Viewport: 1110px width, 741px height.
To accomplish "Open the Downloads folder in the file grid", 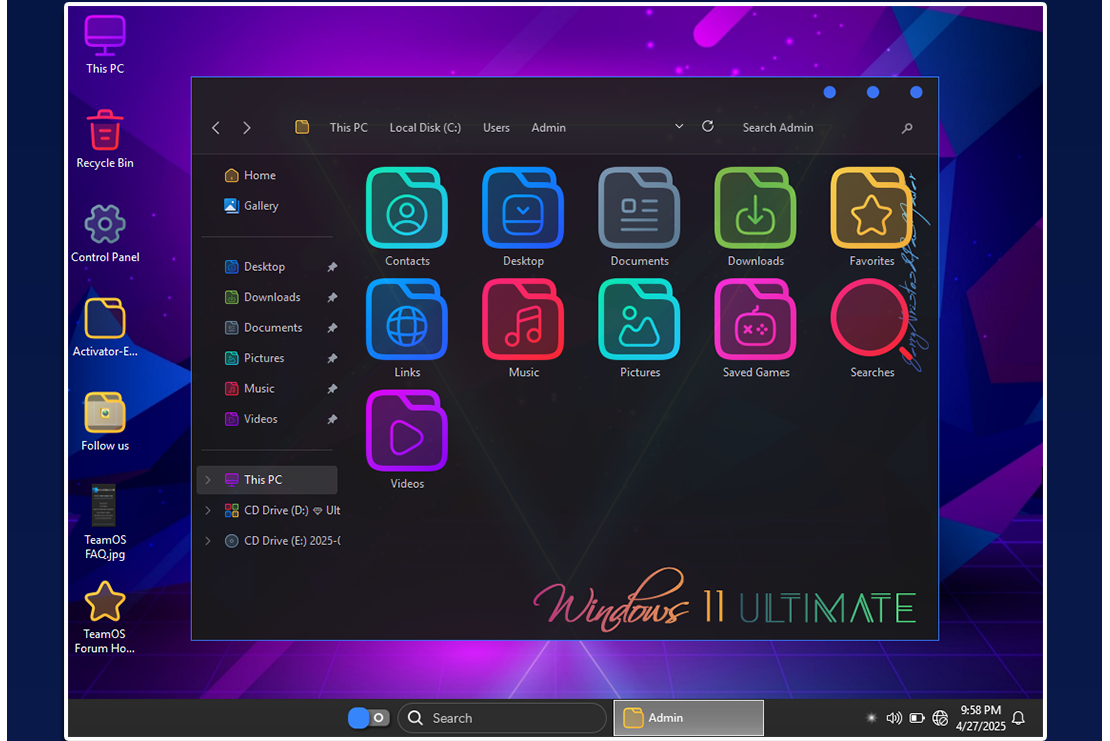I will [755, 208].
